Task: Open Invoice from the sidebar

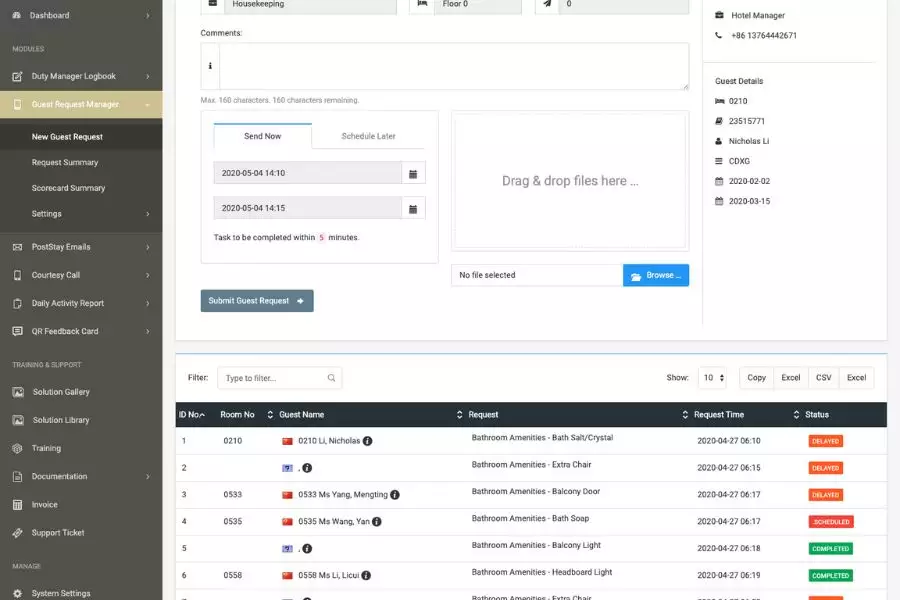Action: click(44, 505)
